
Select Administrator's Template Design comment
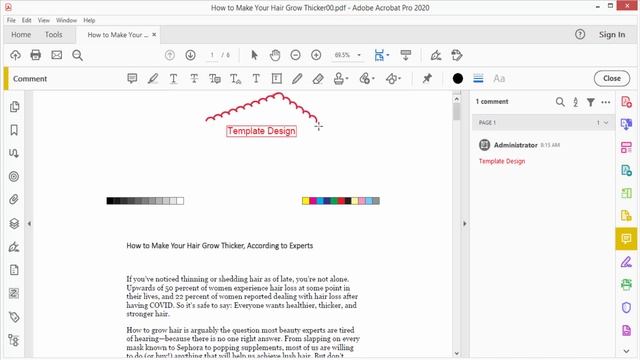[x=543, y=153]
